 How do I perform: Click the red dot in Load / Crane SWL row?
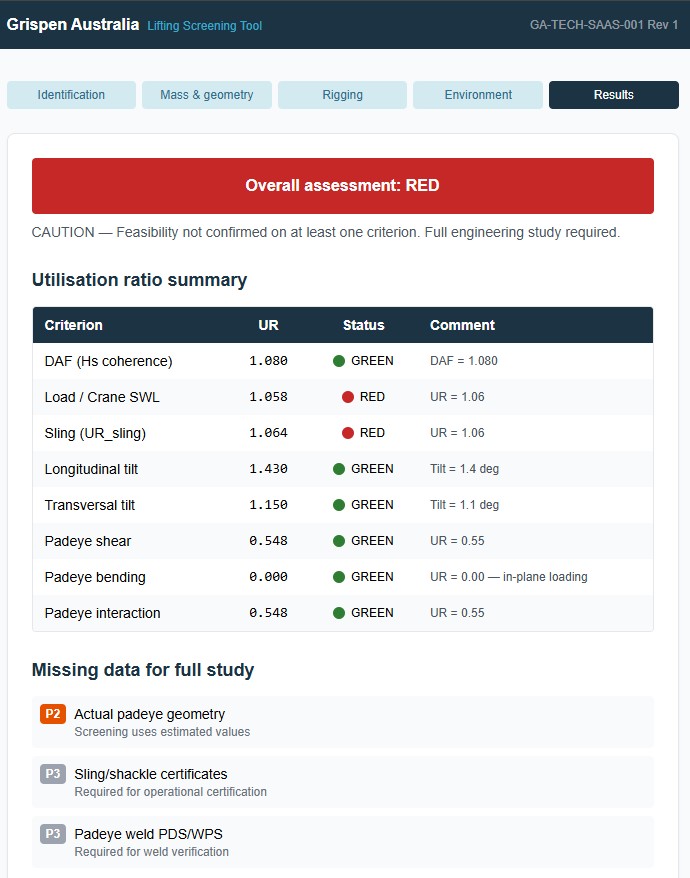click(x=348, y=397)
